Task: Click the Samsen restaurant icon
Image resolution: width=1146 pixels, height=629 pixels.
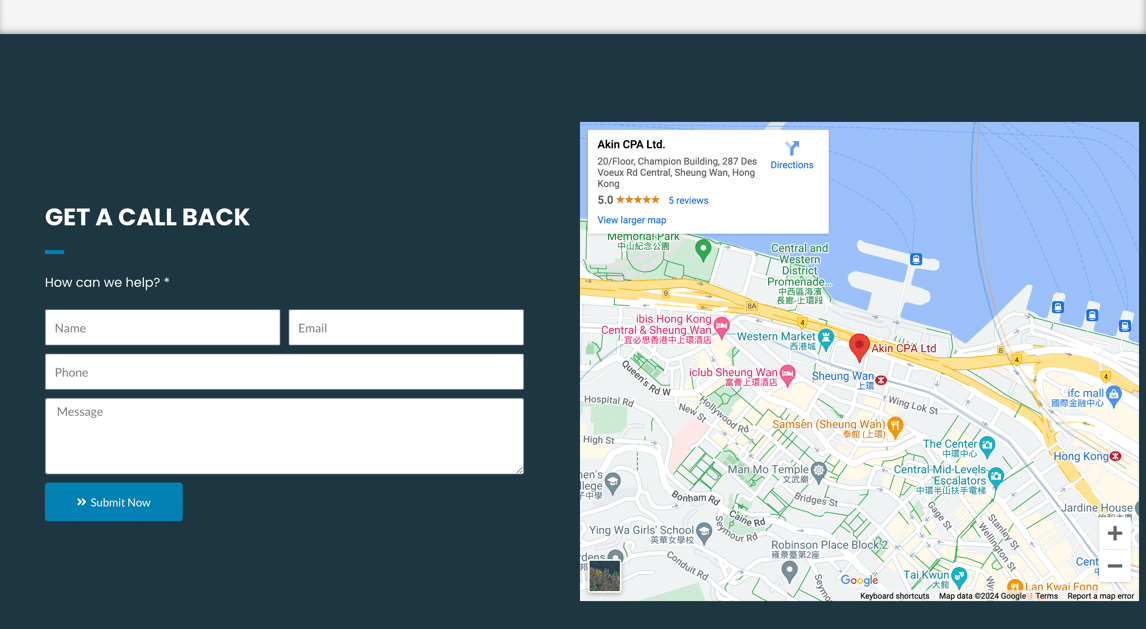Action: pyautogui.click(x=895, y=425)
